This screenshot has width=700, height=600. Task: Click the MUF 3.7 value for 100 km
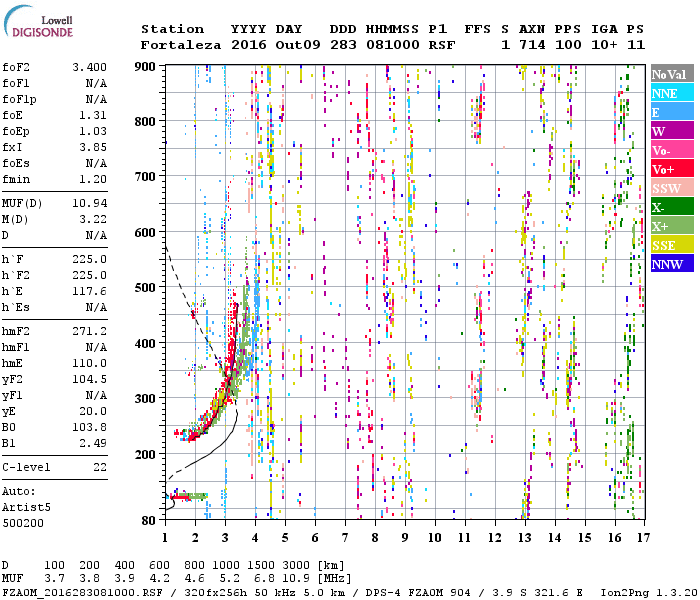click(x=54, y=578)
